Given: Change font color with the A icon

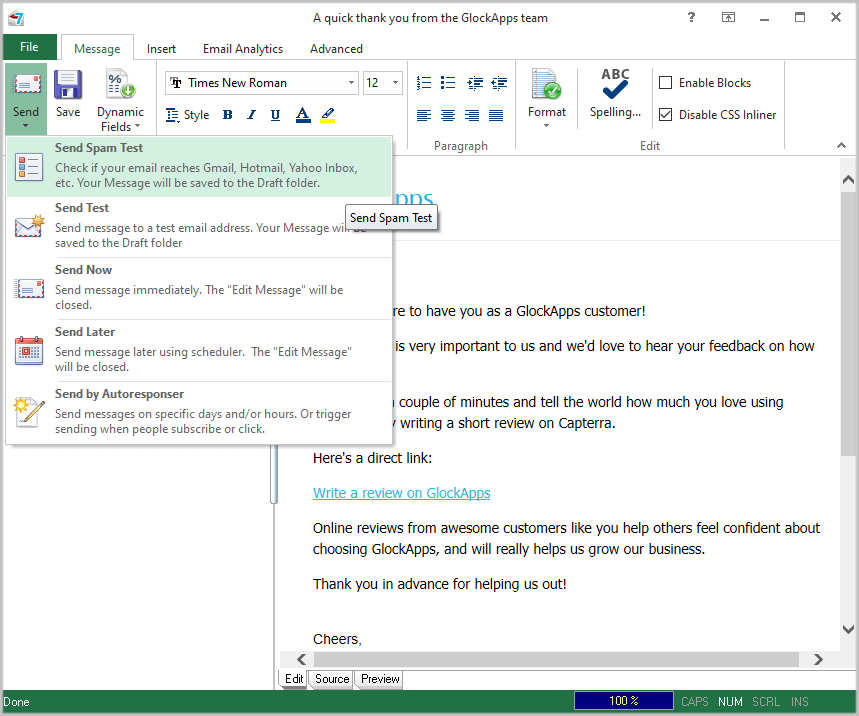Looking at the screenshot, I should click(x=302, y=114).
